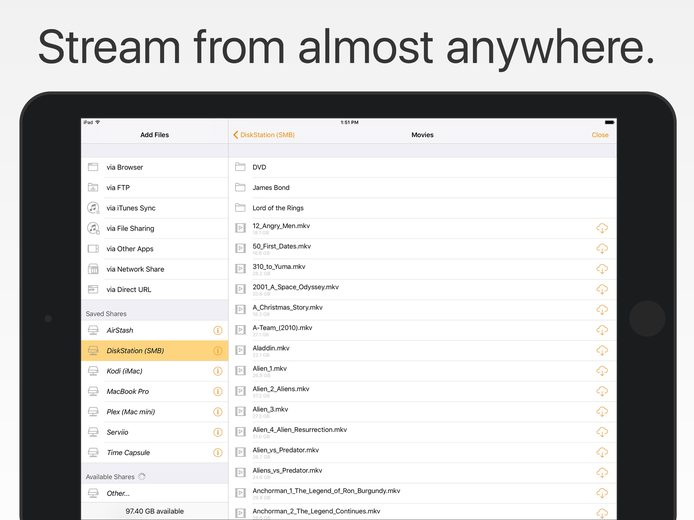Click cloud download icon for A-Team_(2010).mkv
This screenshot has height=520, width=694.
(601, 330)
